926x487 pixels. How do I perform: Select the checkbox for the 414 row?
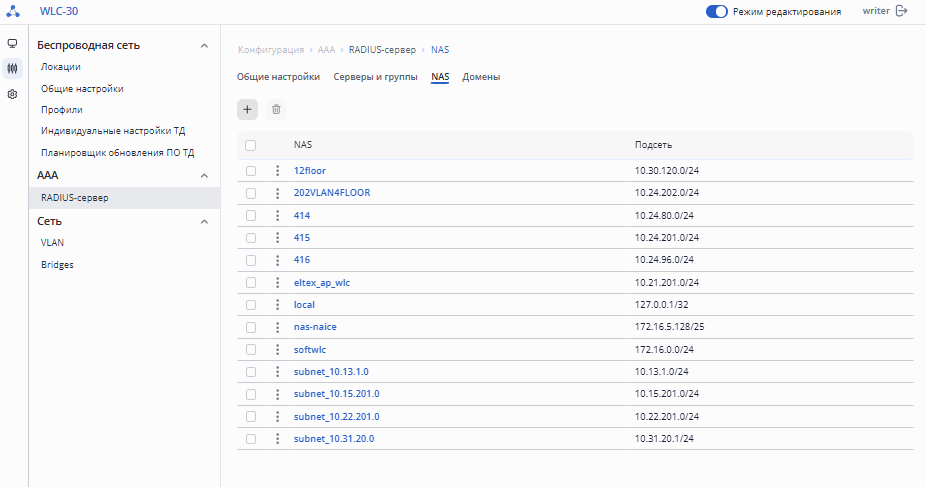(x=251, y=215)
